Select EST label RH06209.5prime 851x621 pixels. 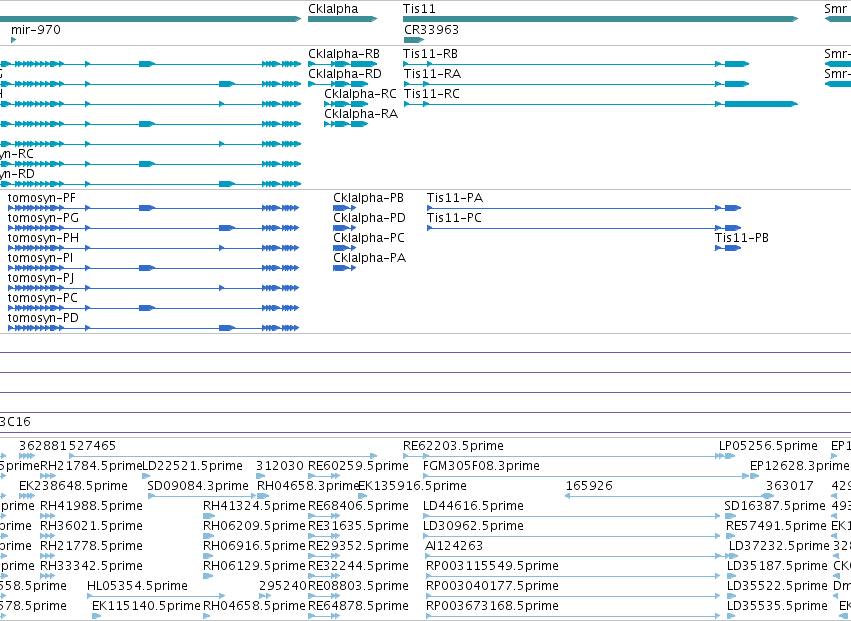coord(254,526)
